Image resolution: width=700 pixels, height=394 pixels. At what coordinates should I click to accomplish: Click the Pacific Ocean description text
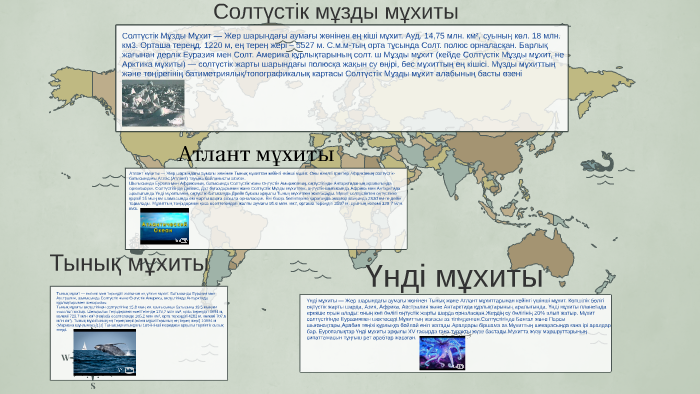(x=141, y=311)
